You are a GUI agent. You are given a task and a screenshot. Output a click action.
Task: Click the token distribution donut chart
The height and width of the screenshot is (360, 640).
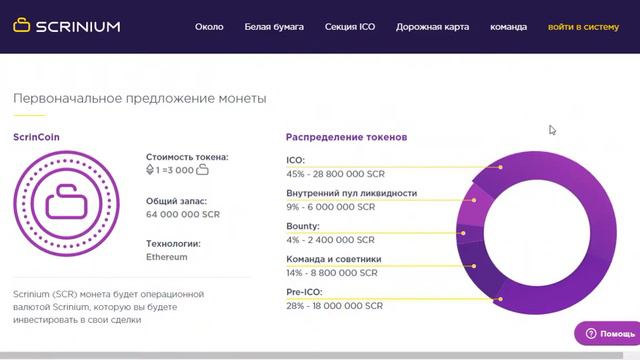[x=536, y=233]
